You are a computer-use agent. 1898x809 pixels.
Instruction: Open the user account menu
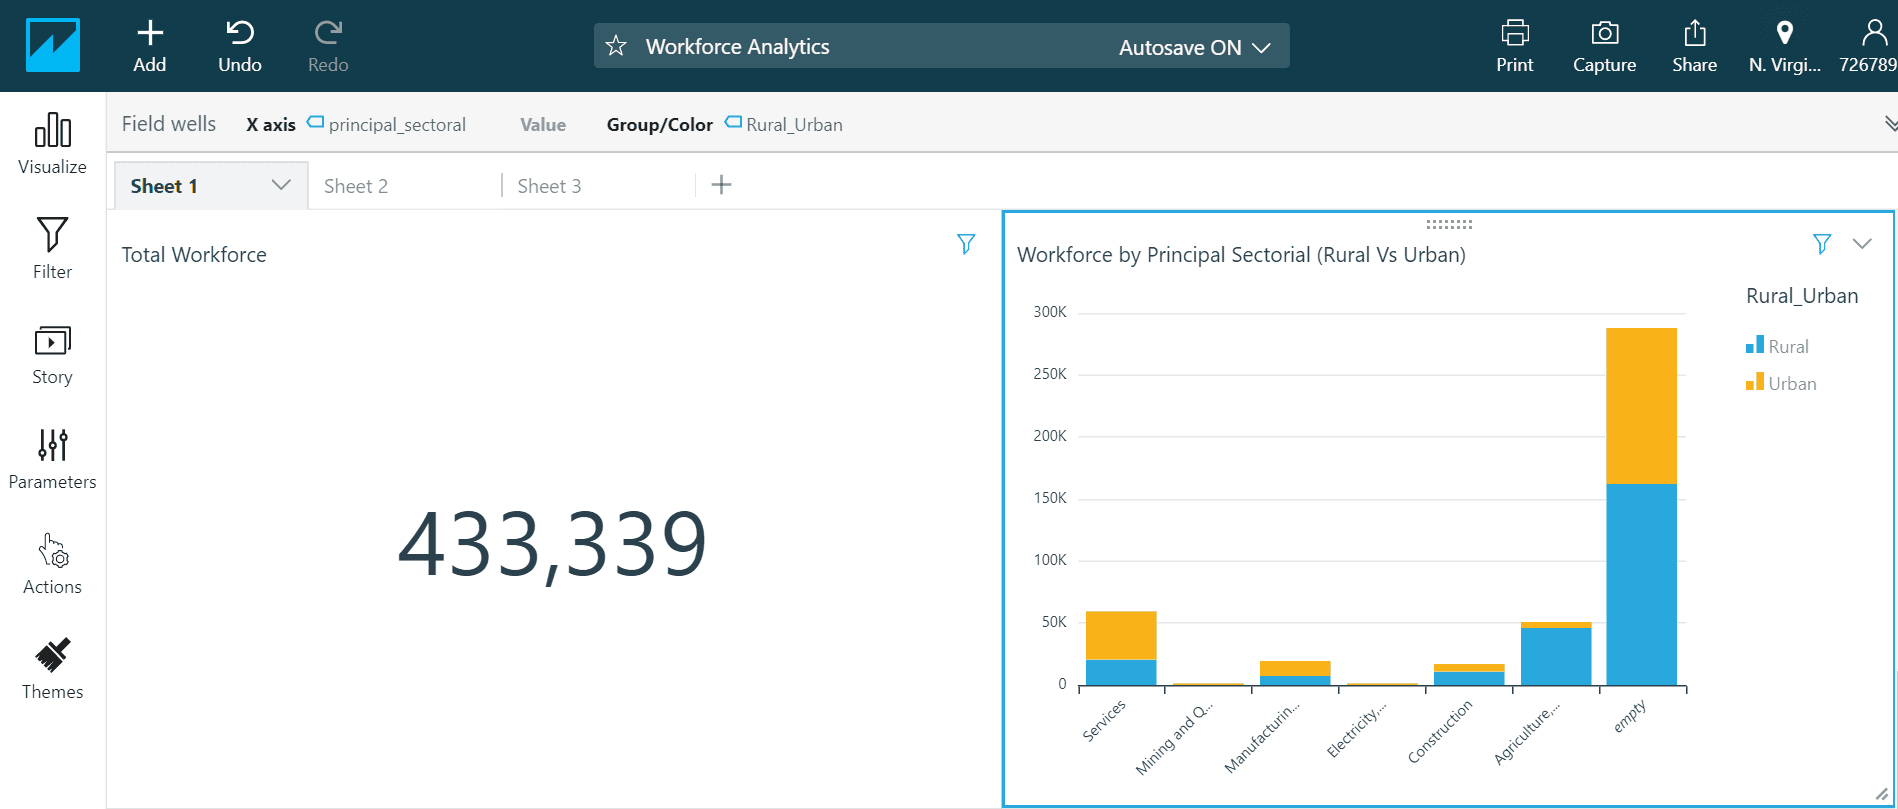[x=1870, y=46]
